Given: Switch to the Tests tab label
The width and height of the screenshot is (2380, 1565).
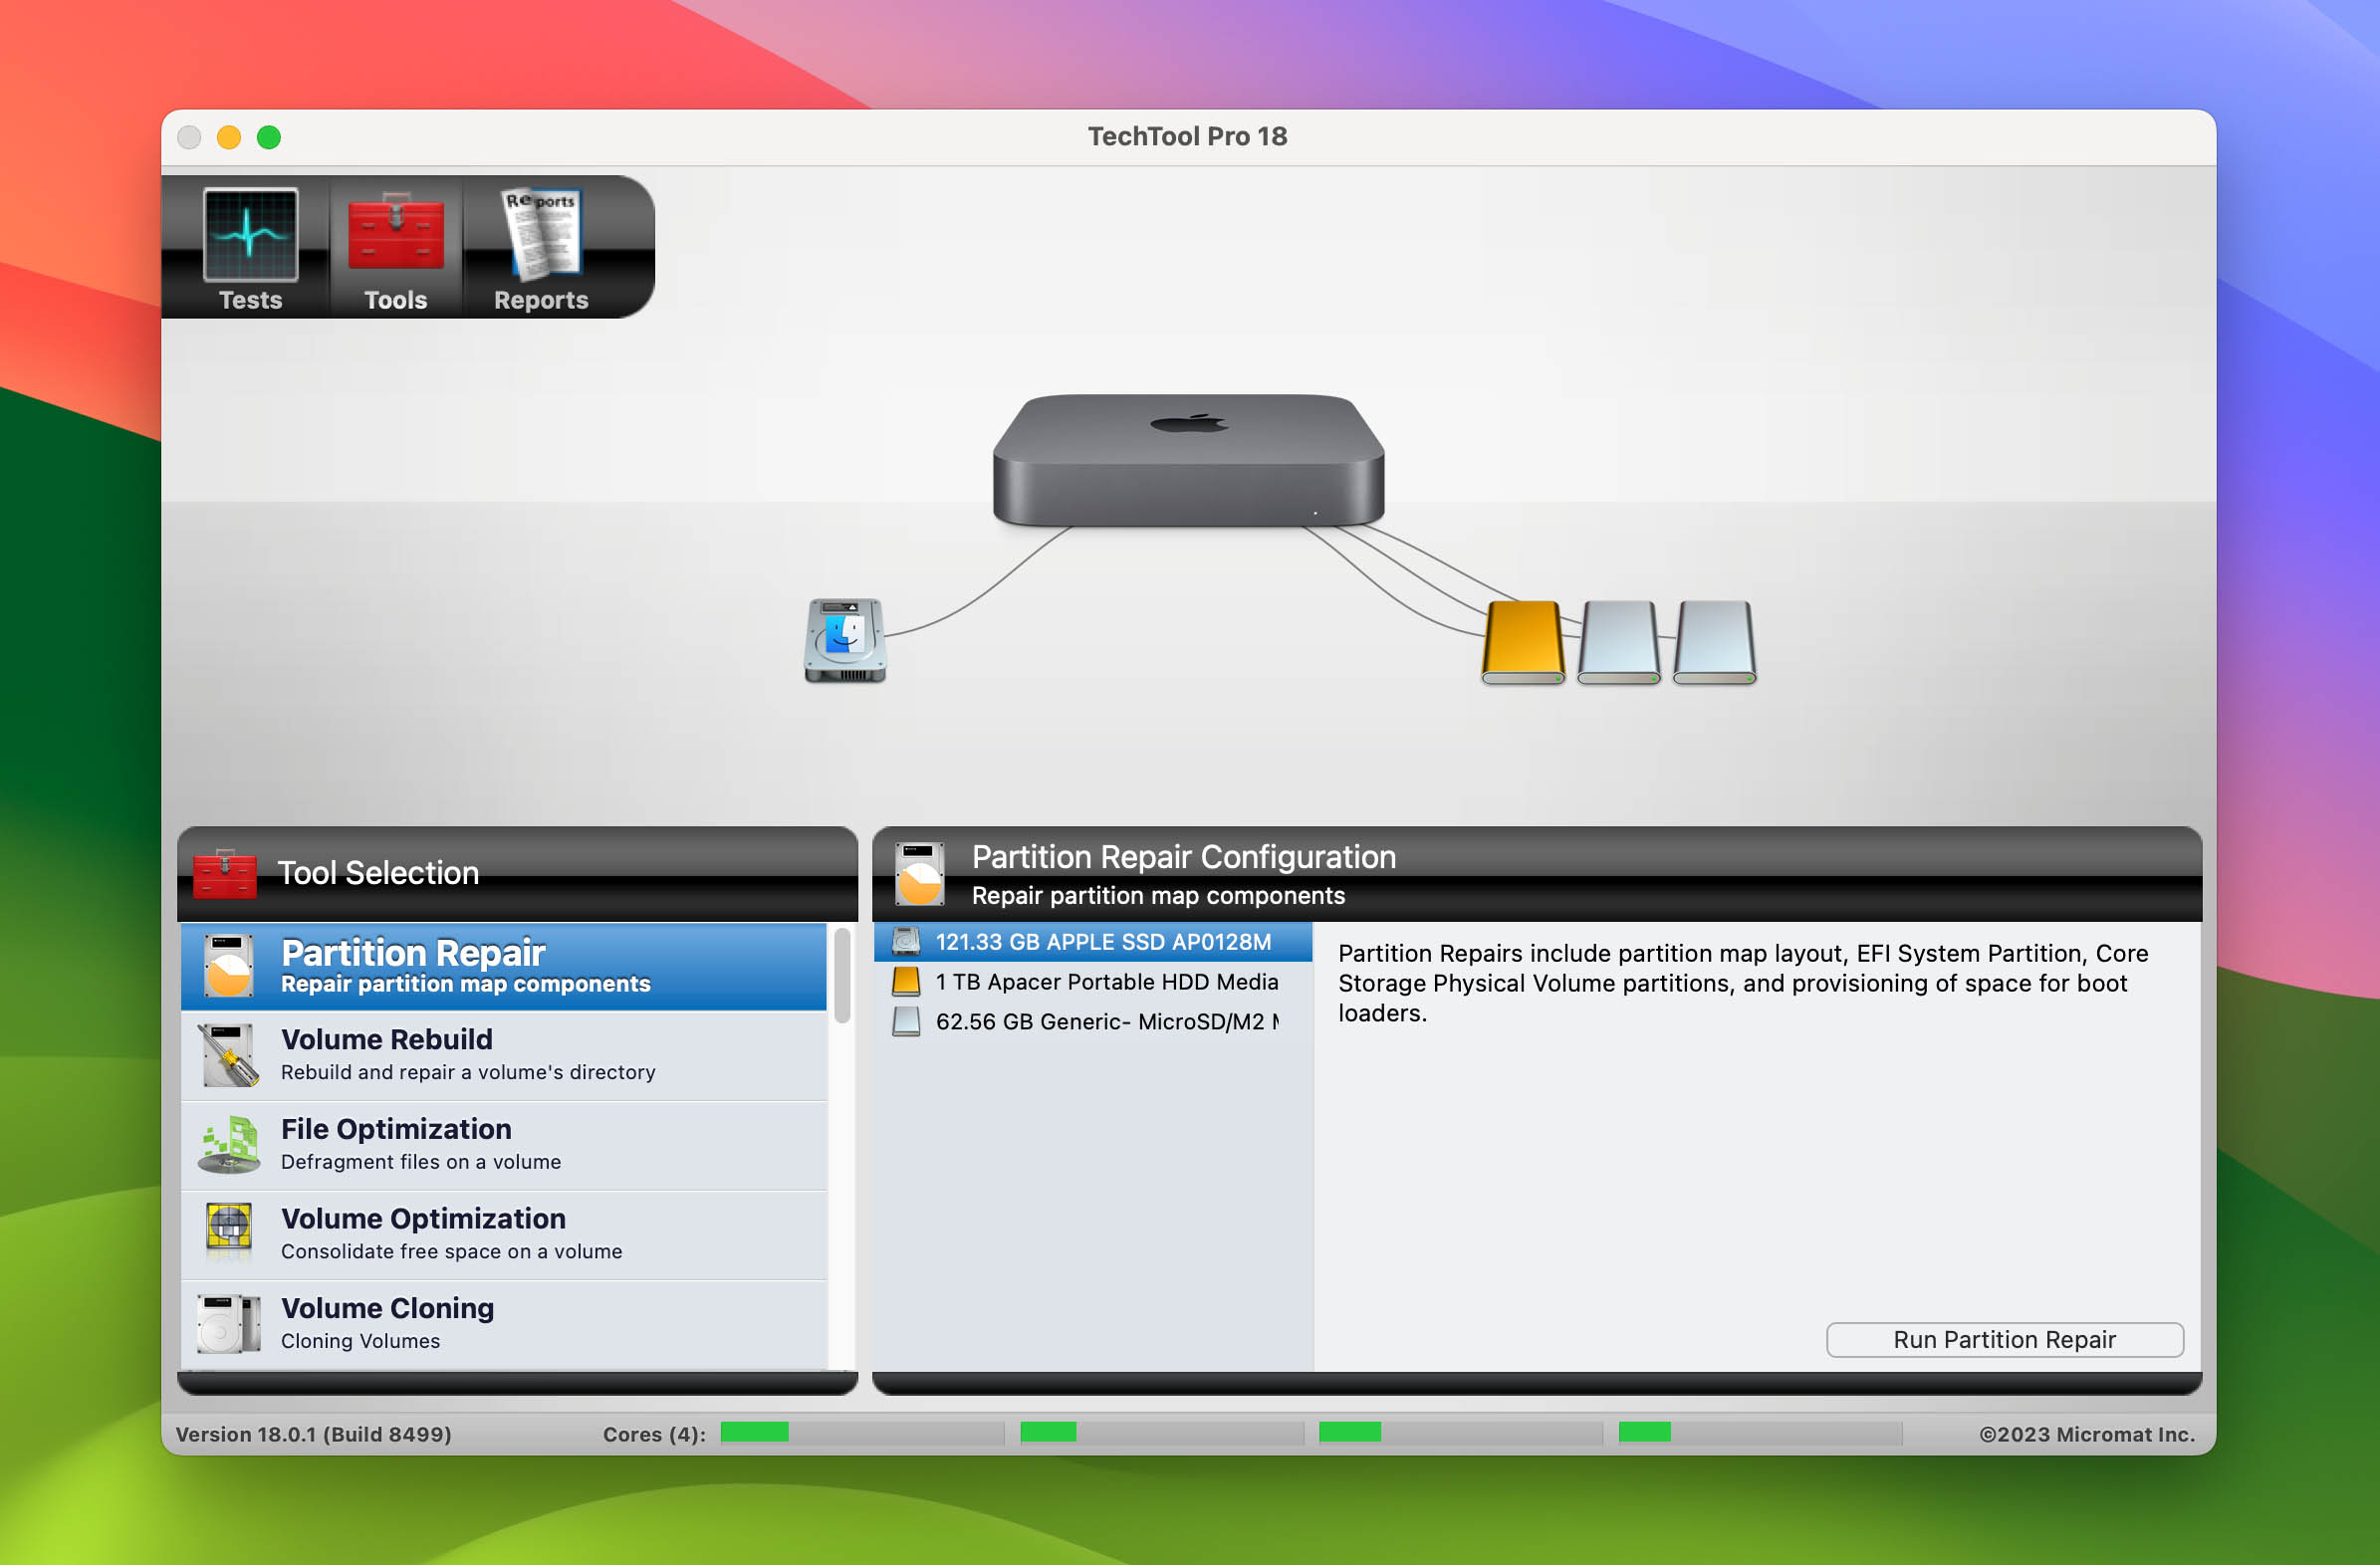Looking at the screenshot, I should [x=250, y=300].
